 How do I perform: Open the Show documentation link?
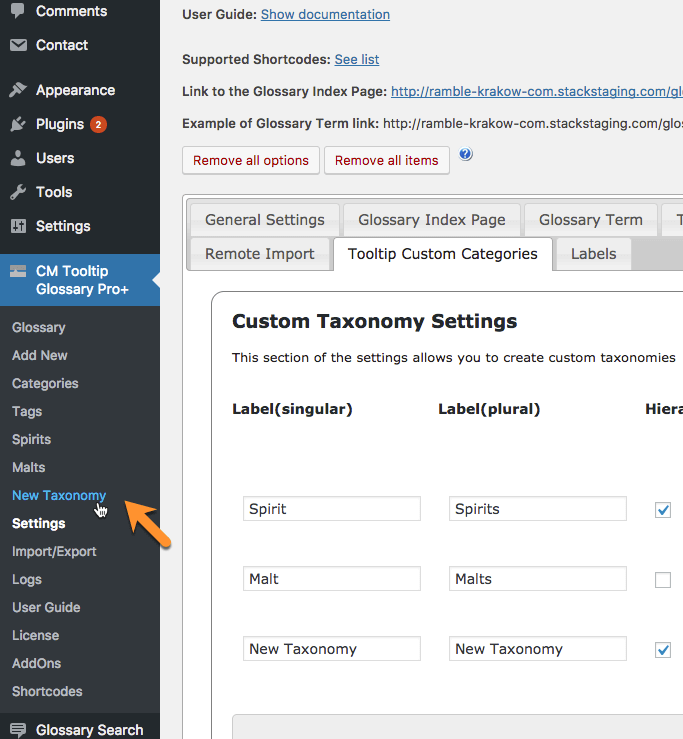click(x=325, y=15)
